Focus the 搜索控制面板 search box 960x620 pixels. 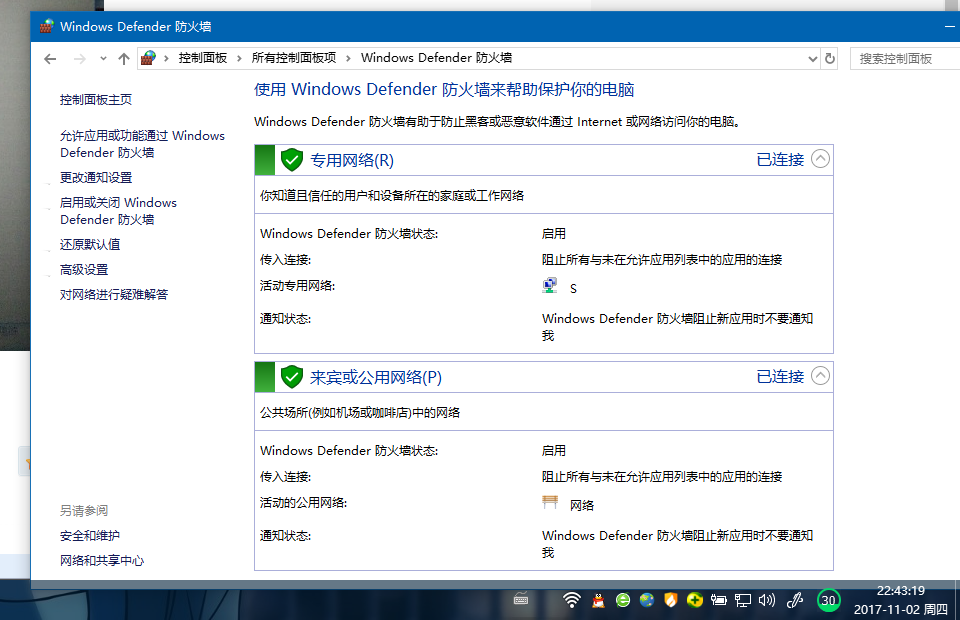coord(905,59)
